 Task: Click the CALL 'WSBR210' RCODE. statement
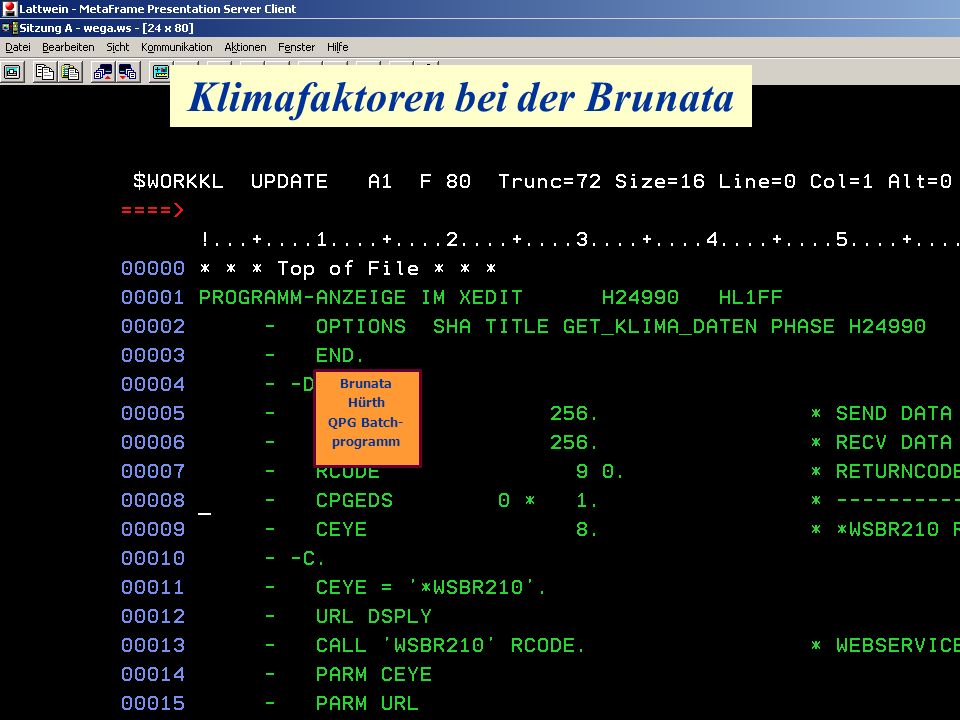(x=451, y=645)
